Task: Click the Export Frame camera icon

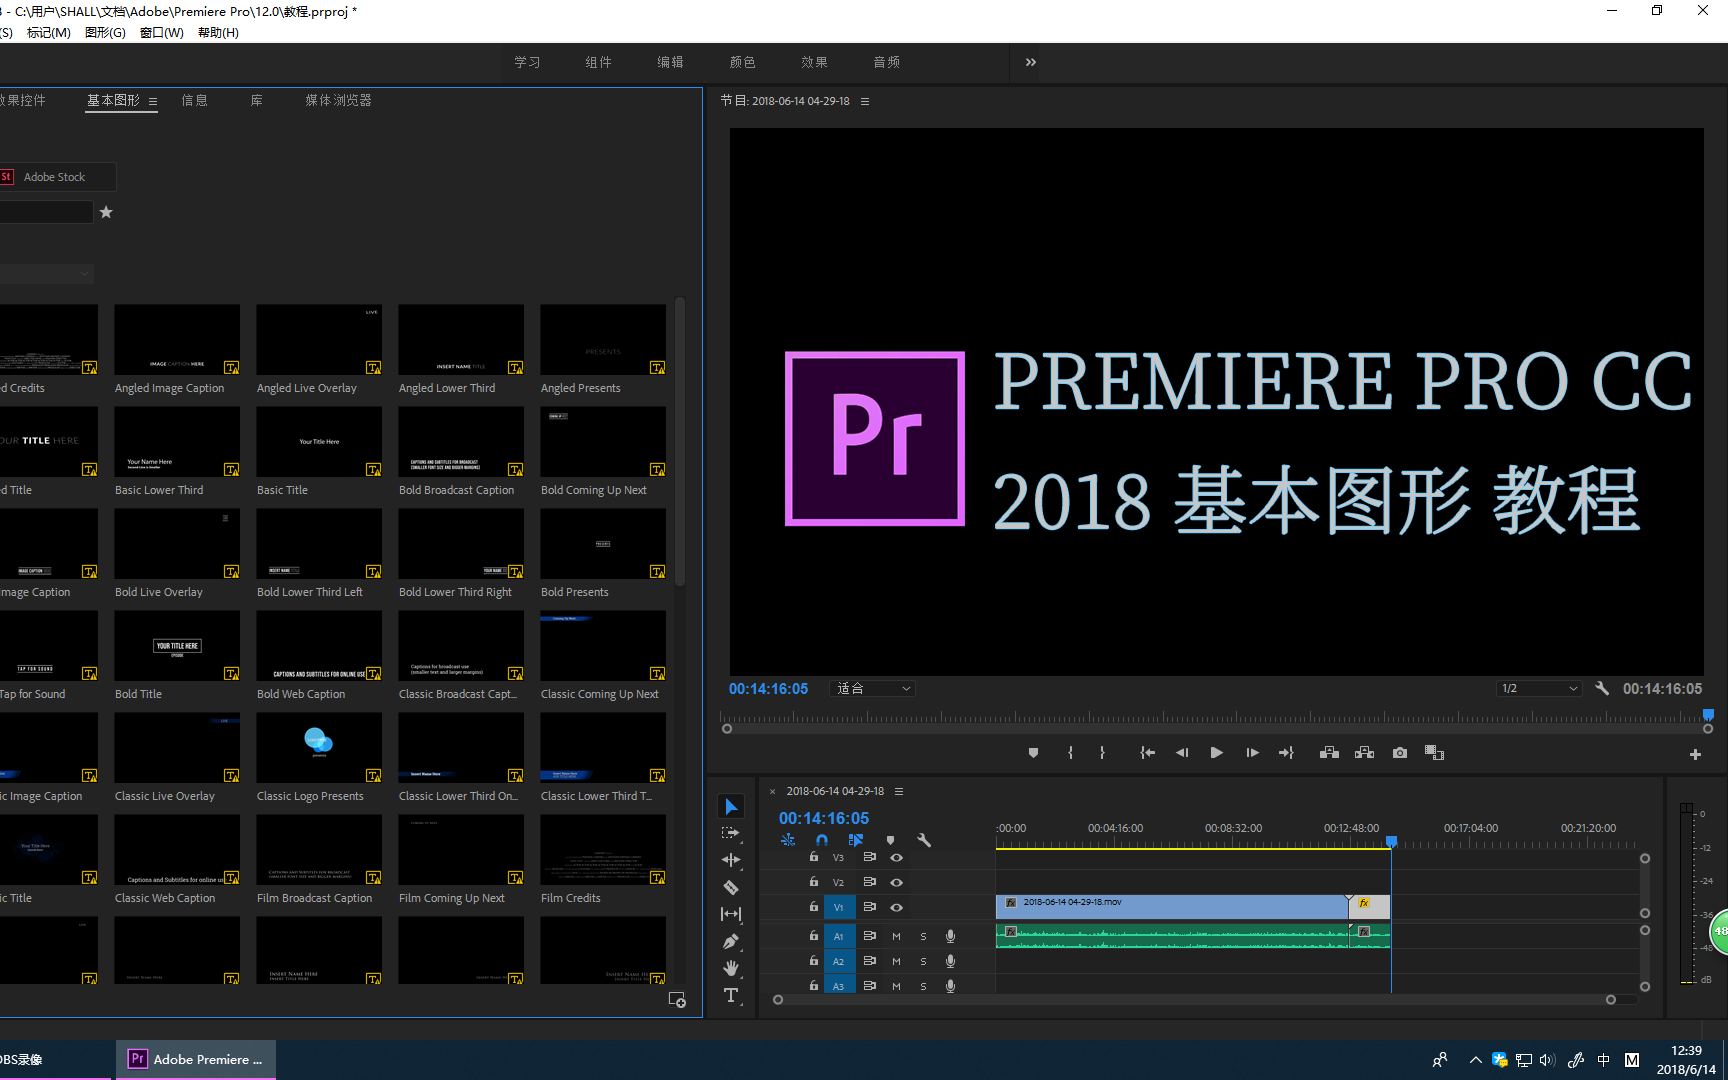Action: coord(1399,752)
